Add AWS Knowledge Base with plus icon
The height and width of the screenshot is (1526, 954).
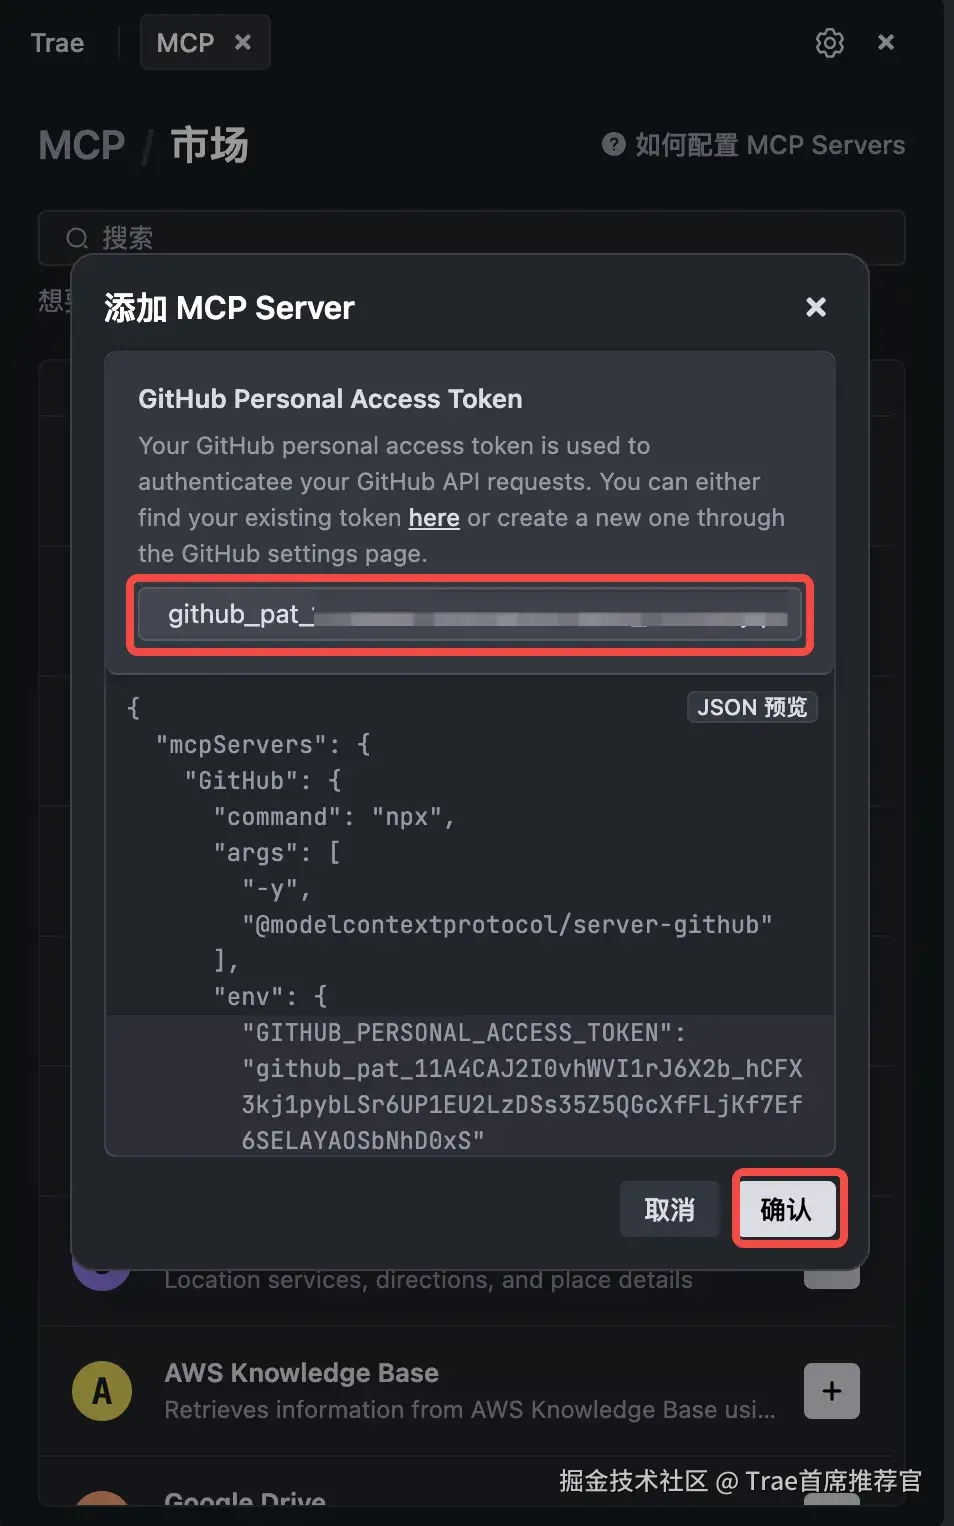click(x=832, y=1391)
